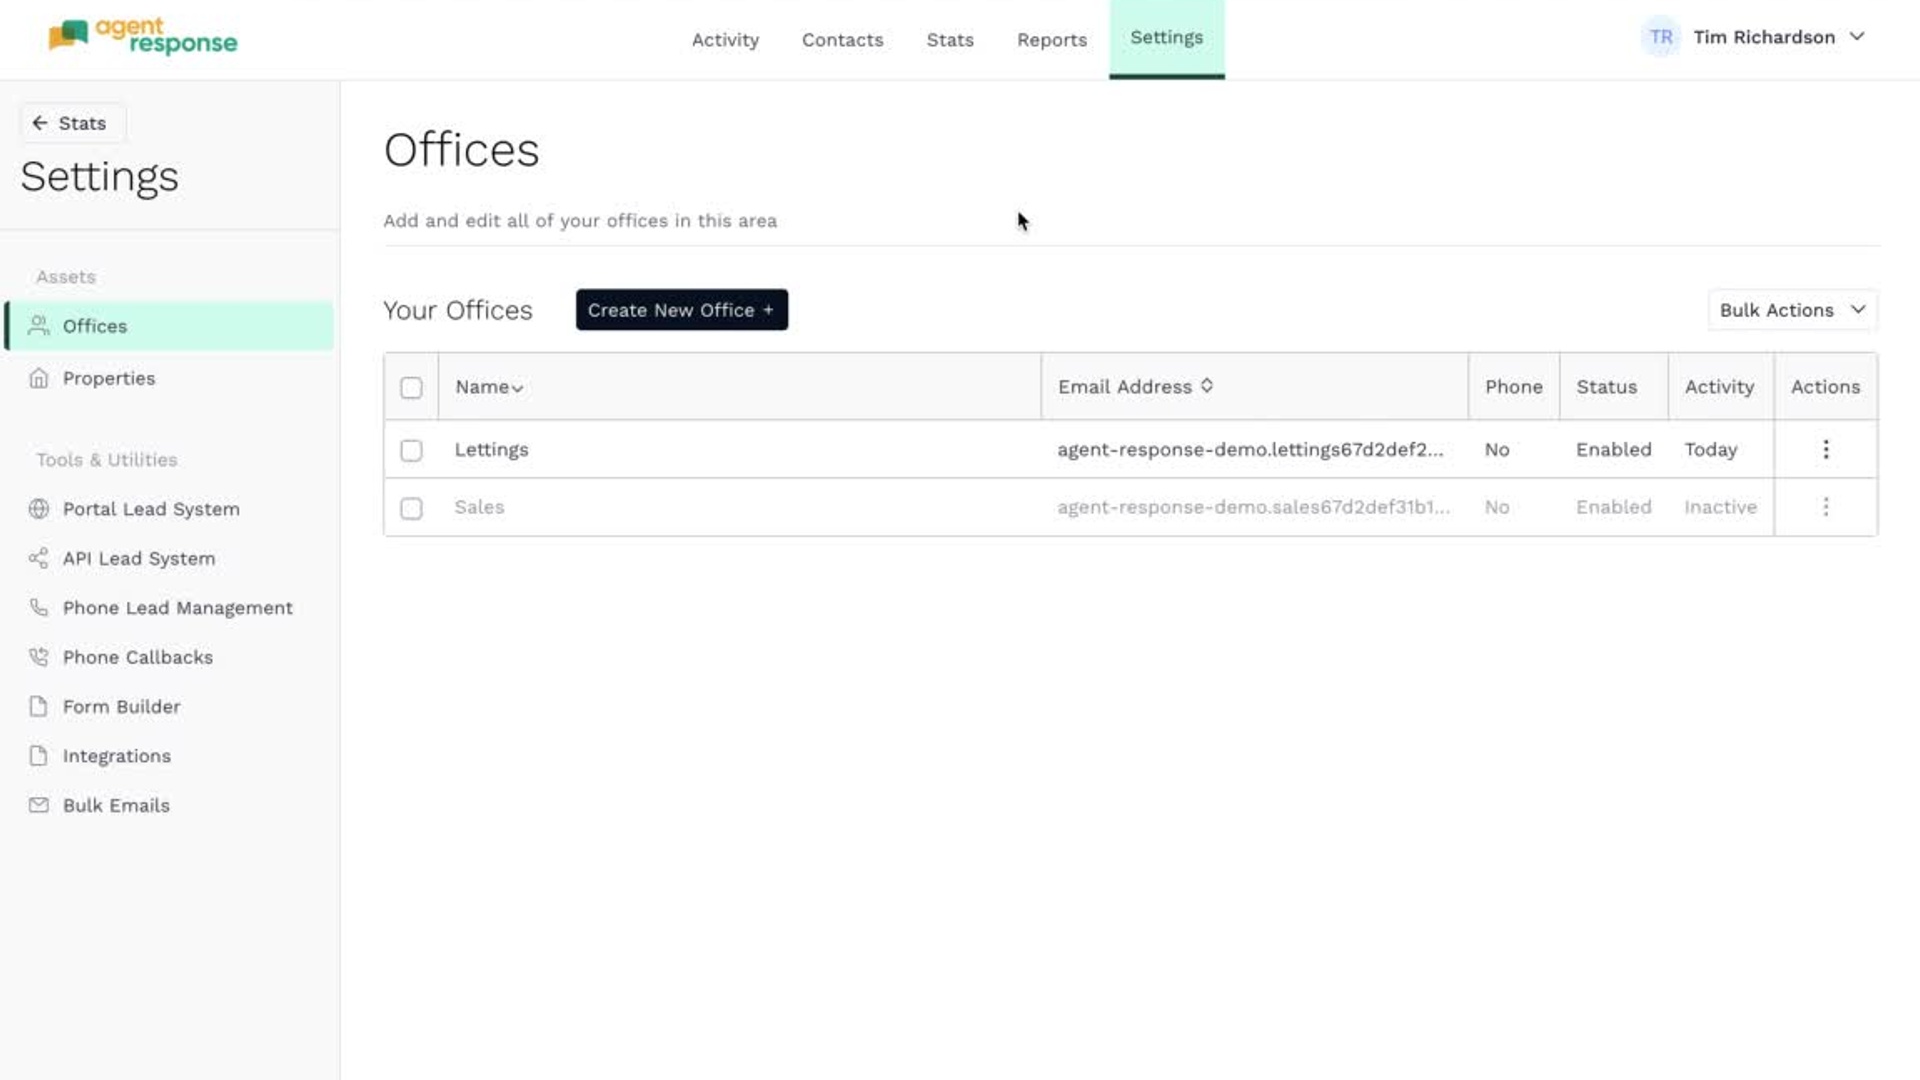The width and height of the screenshot is (1920, 1080).
Task: Sort offices by Name column
Action: point(489,387)
